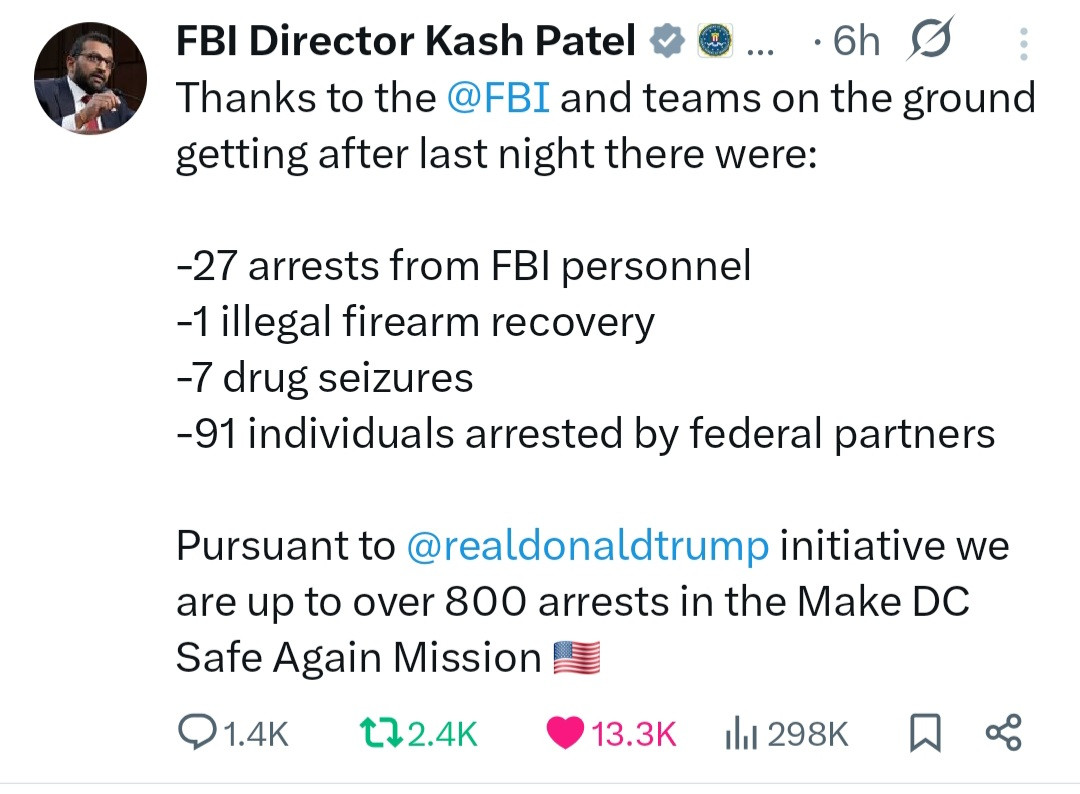Click the FBI seal affiliation badge

[x=713, y=41]
